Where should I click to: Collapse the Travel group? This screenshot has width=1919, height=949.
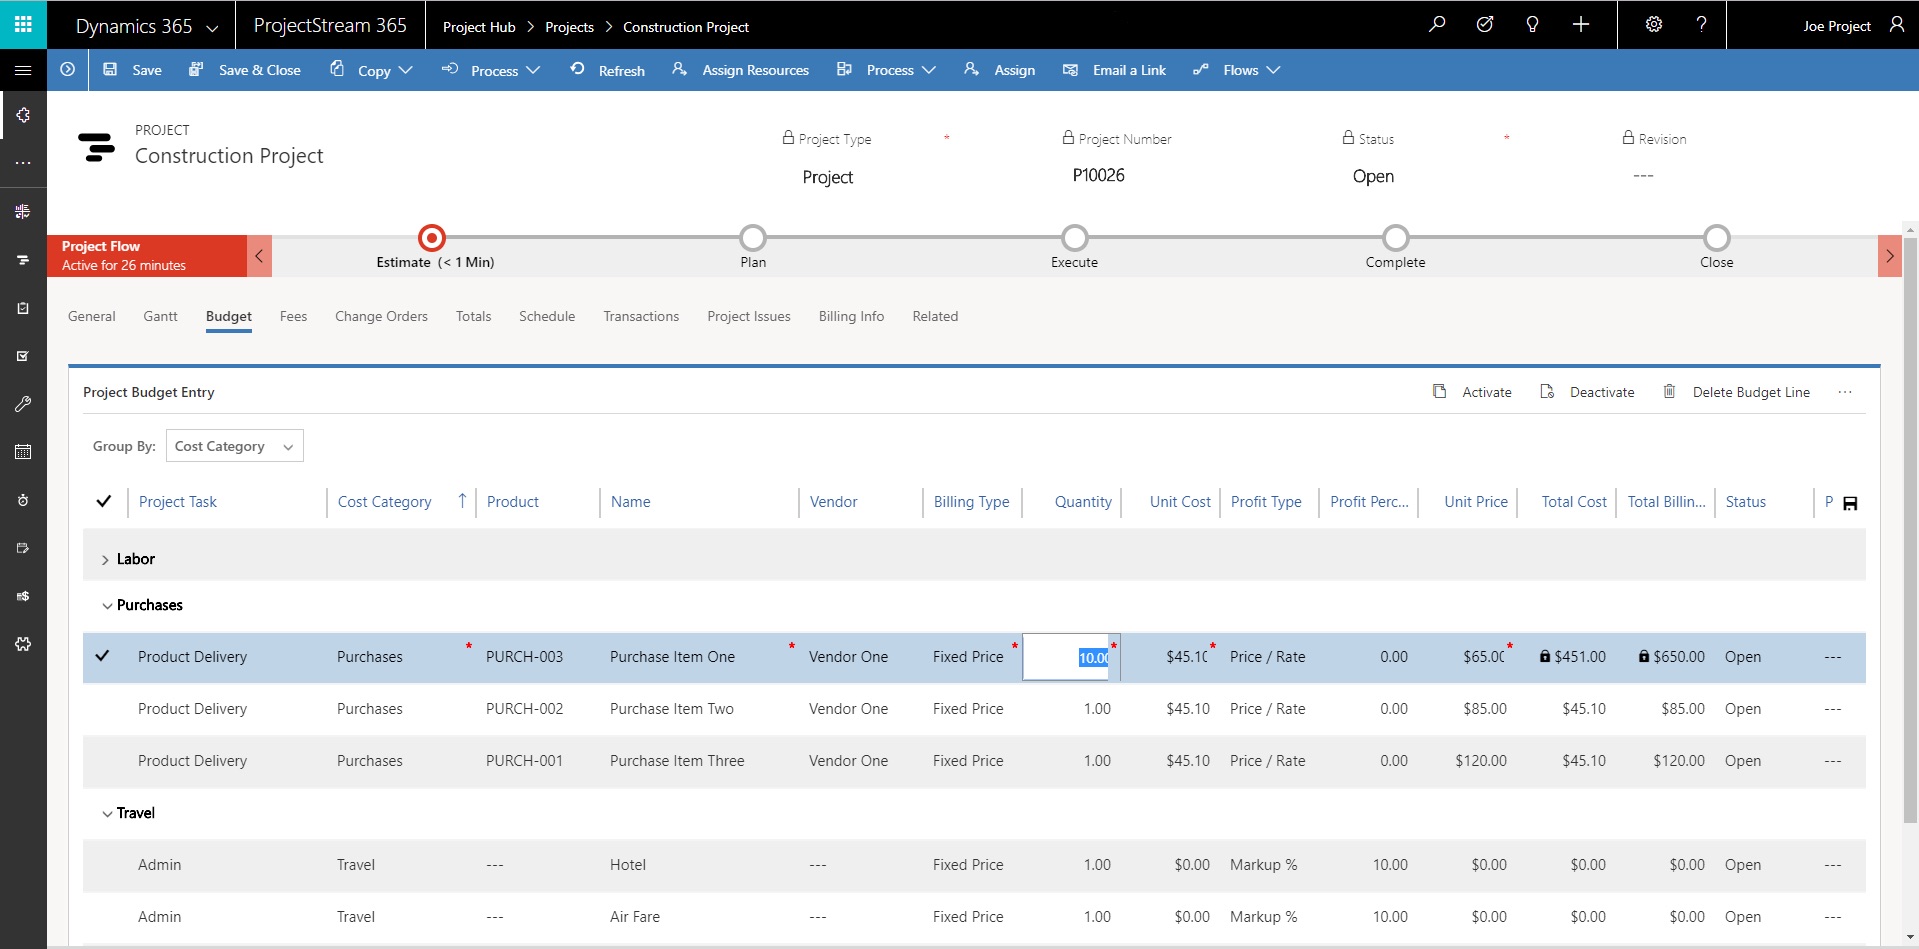[107, 814]
